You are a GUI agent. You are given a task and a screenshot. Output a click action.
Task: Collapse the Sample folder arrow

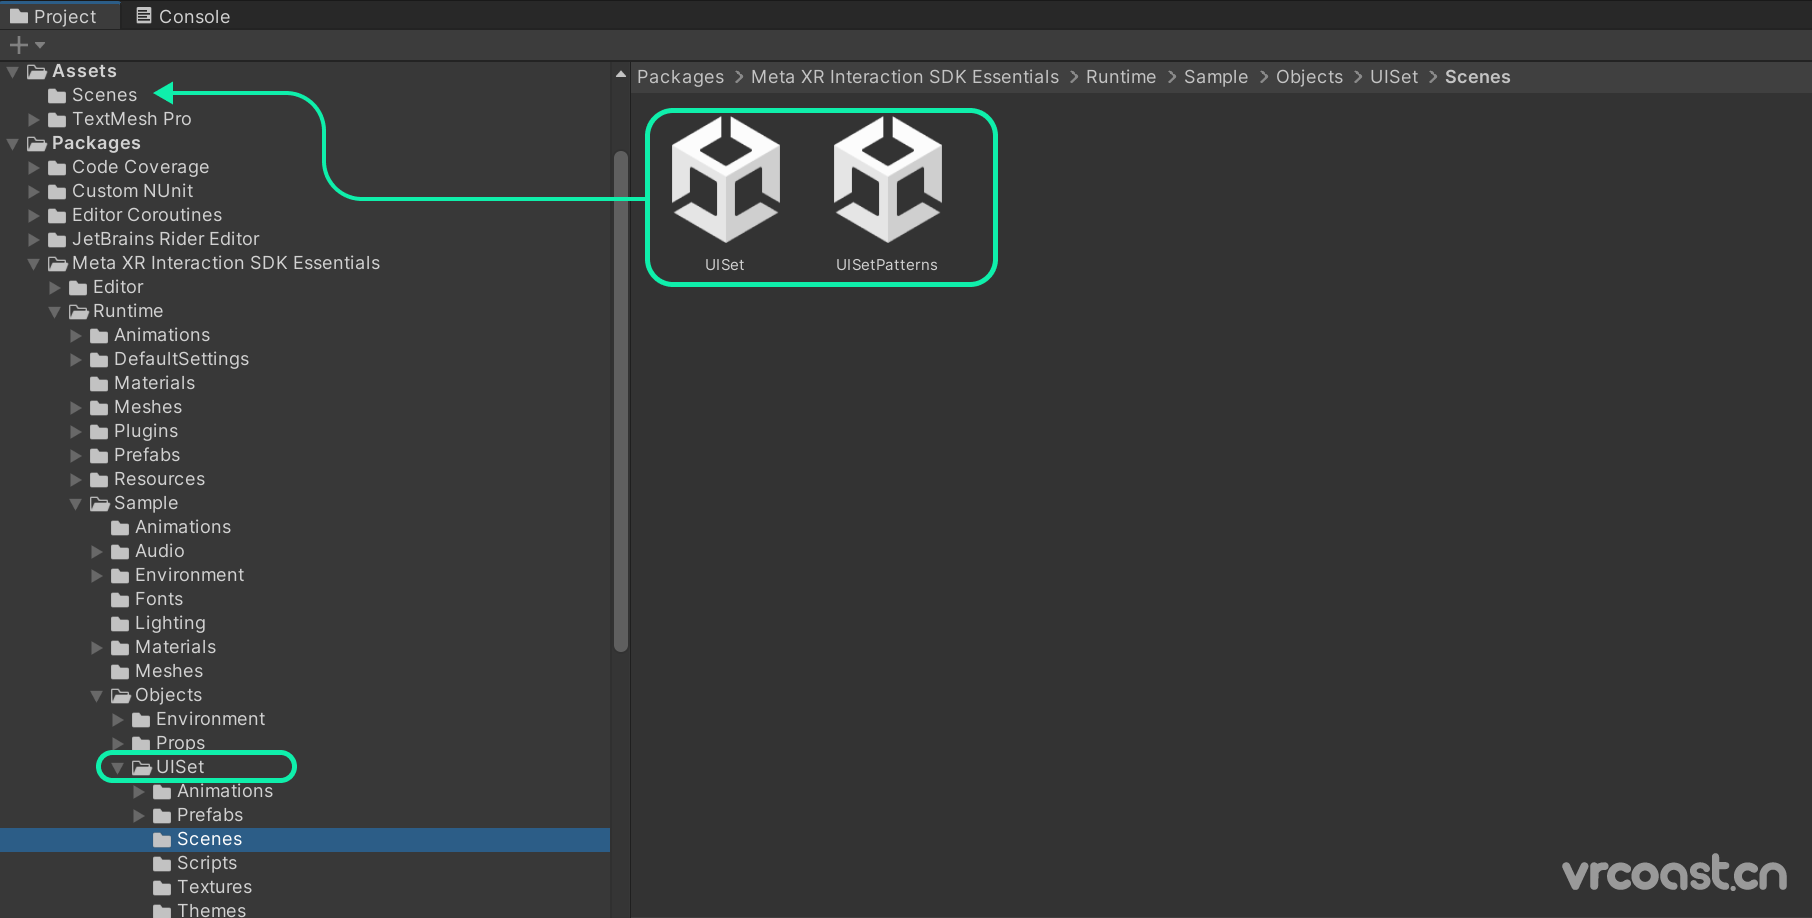76,504
